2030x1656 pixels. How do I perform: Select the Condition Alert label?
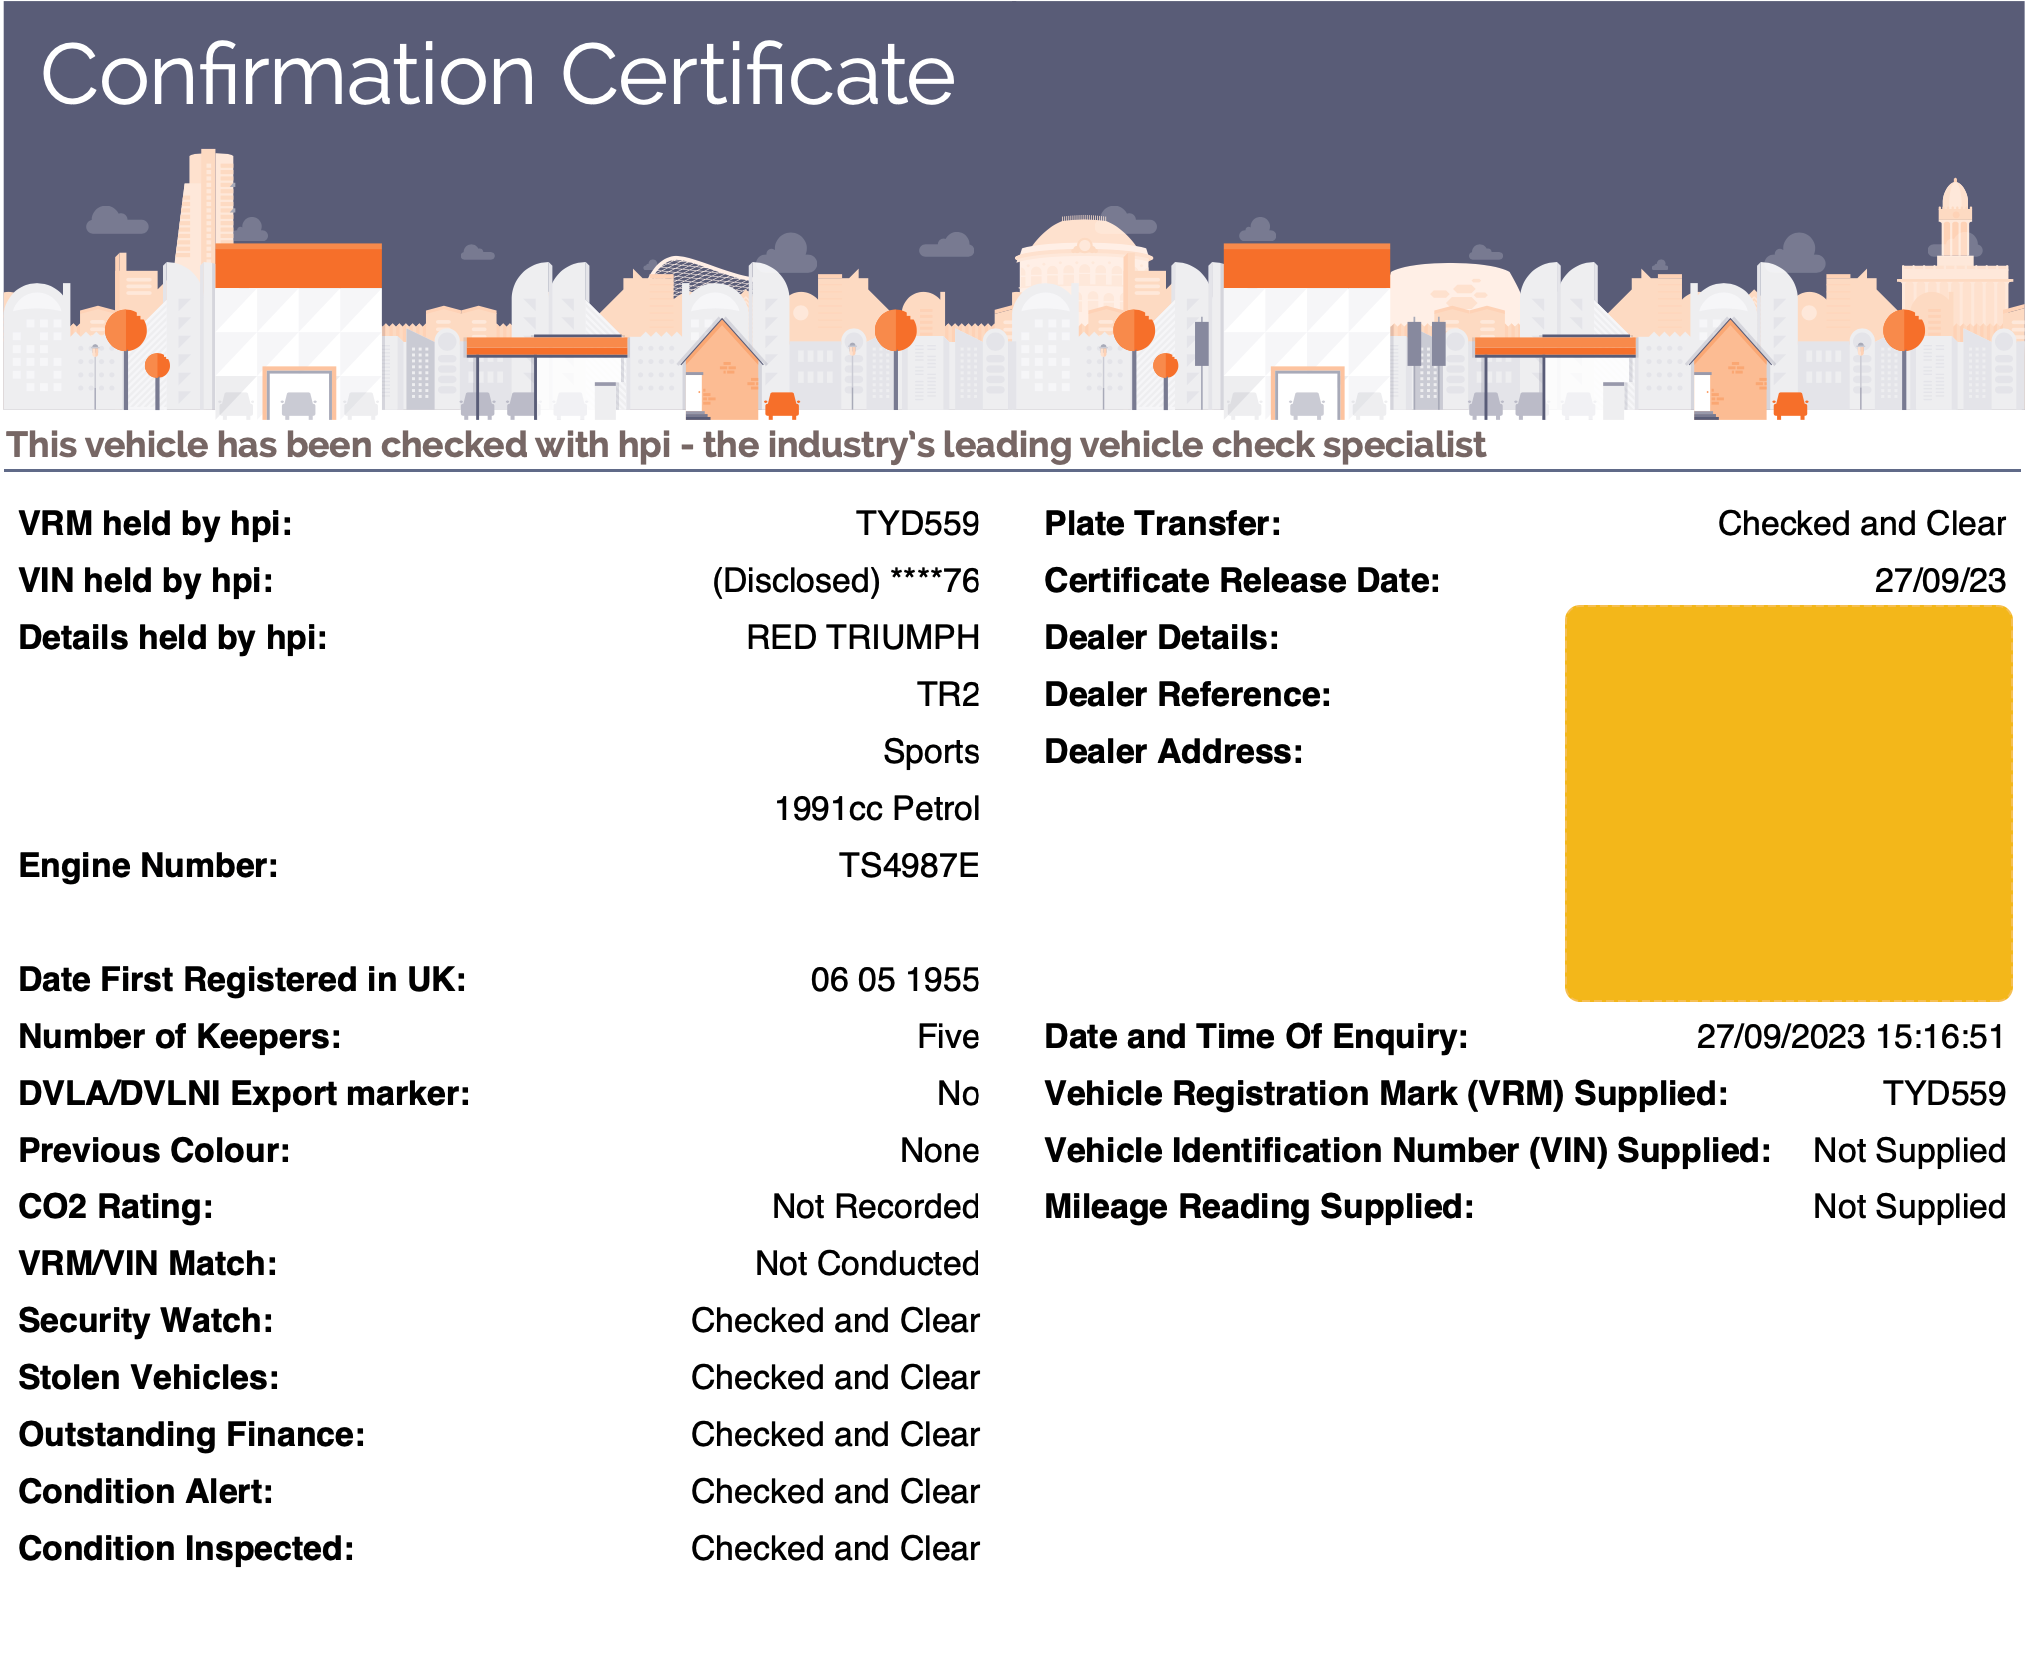146,1491
